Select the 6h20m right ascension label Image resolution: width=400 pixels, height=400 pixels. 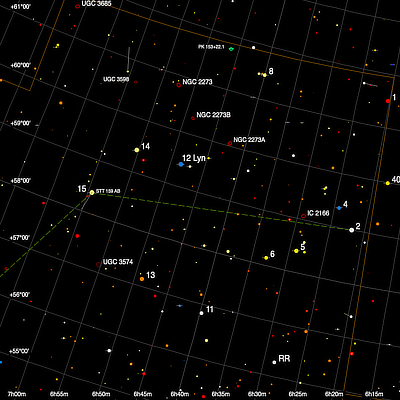(x=334, y=394)
